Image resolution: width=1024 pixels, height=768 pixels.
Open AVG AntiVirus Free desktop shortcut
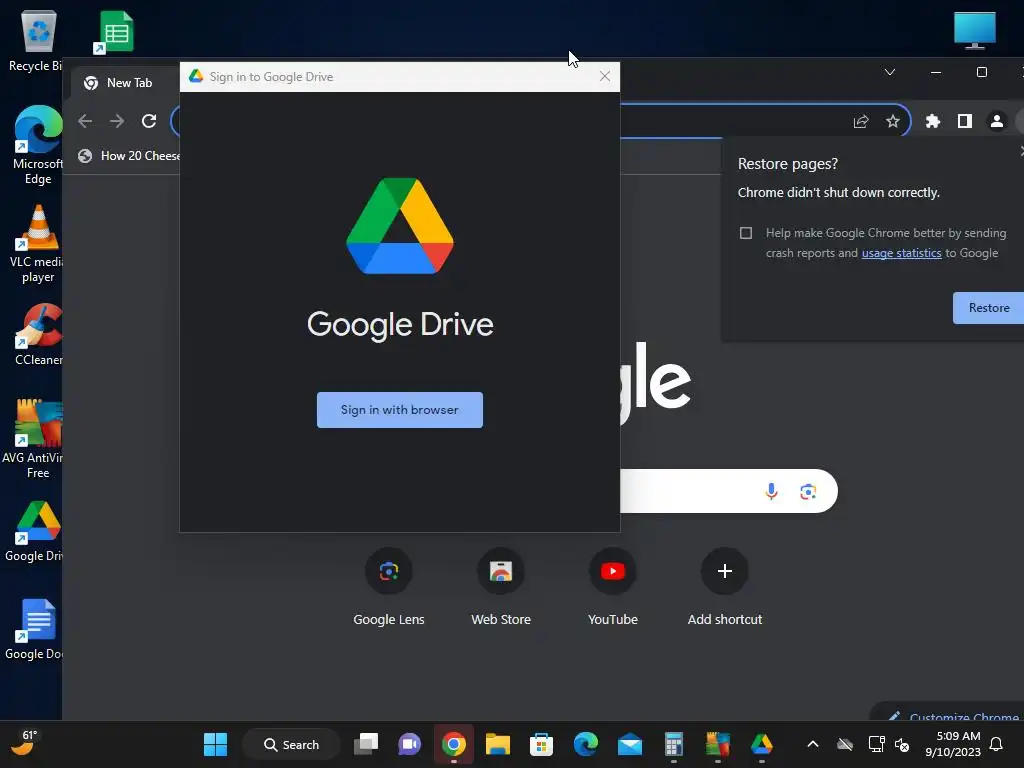click(34, 439)
